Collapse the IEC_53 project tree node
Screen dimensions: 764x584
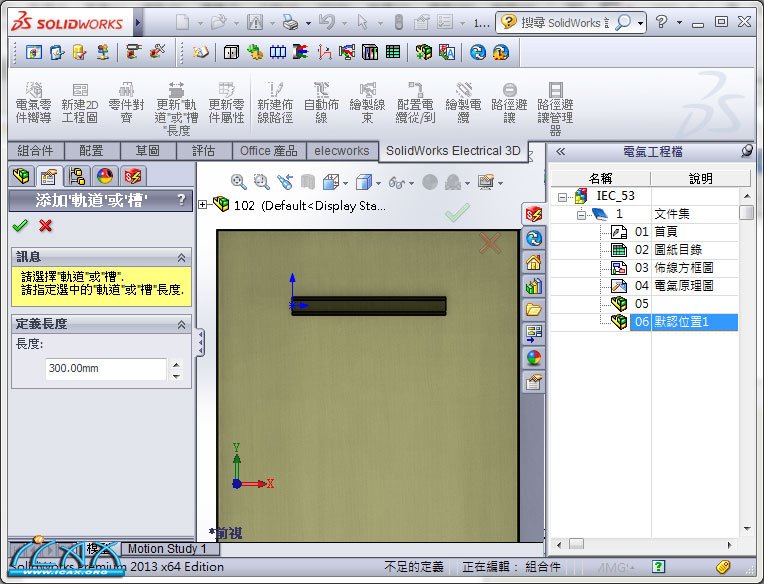point(563,196)
